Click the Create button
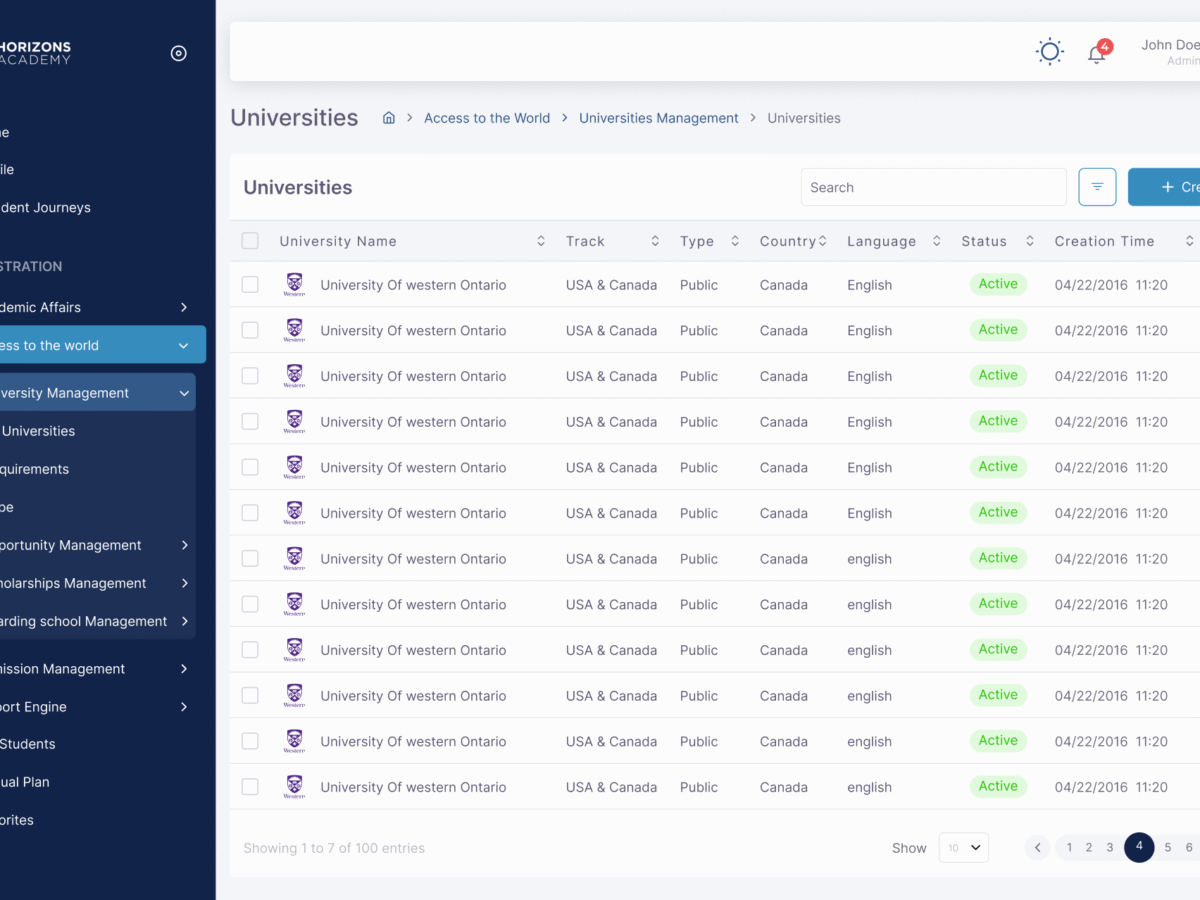 (x=1164, y=187)
